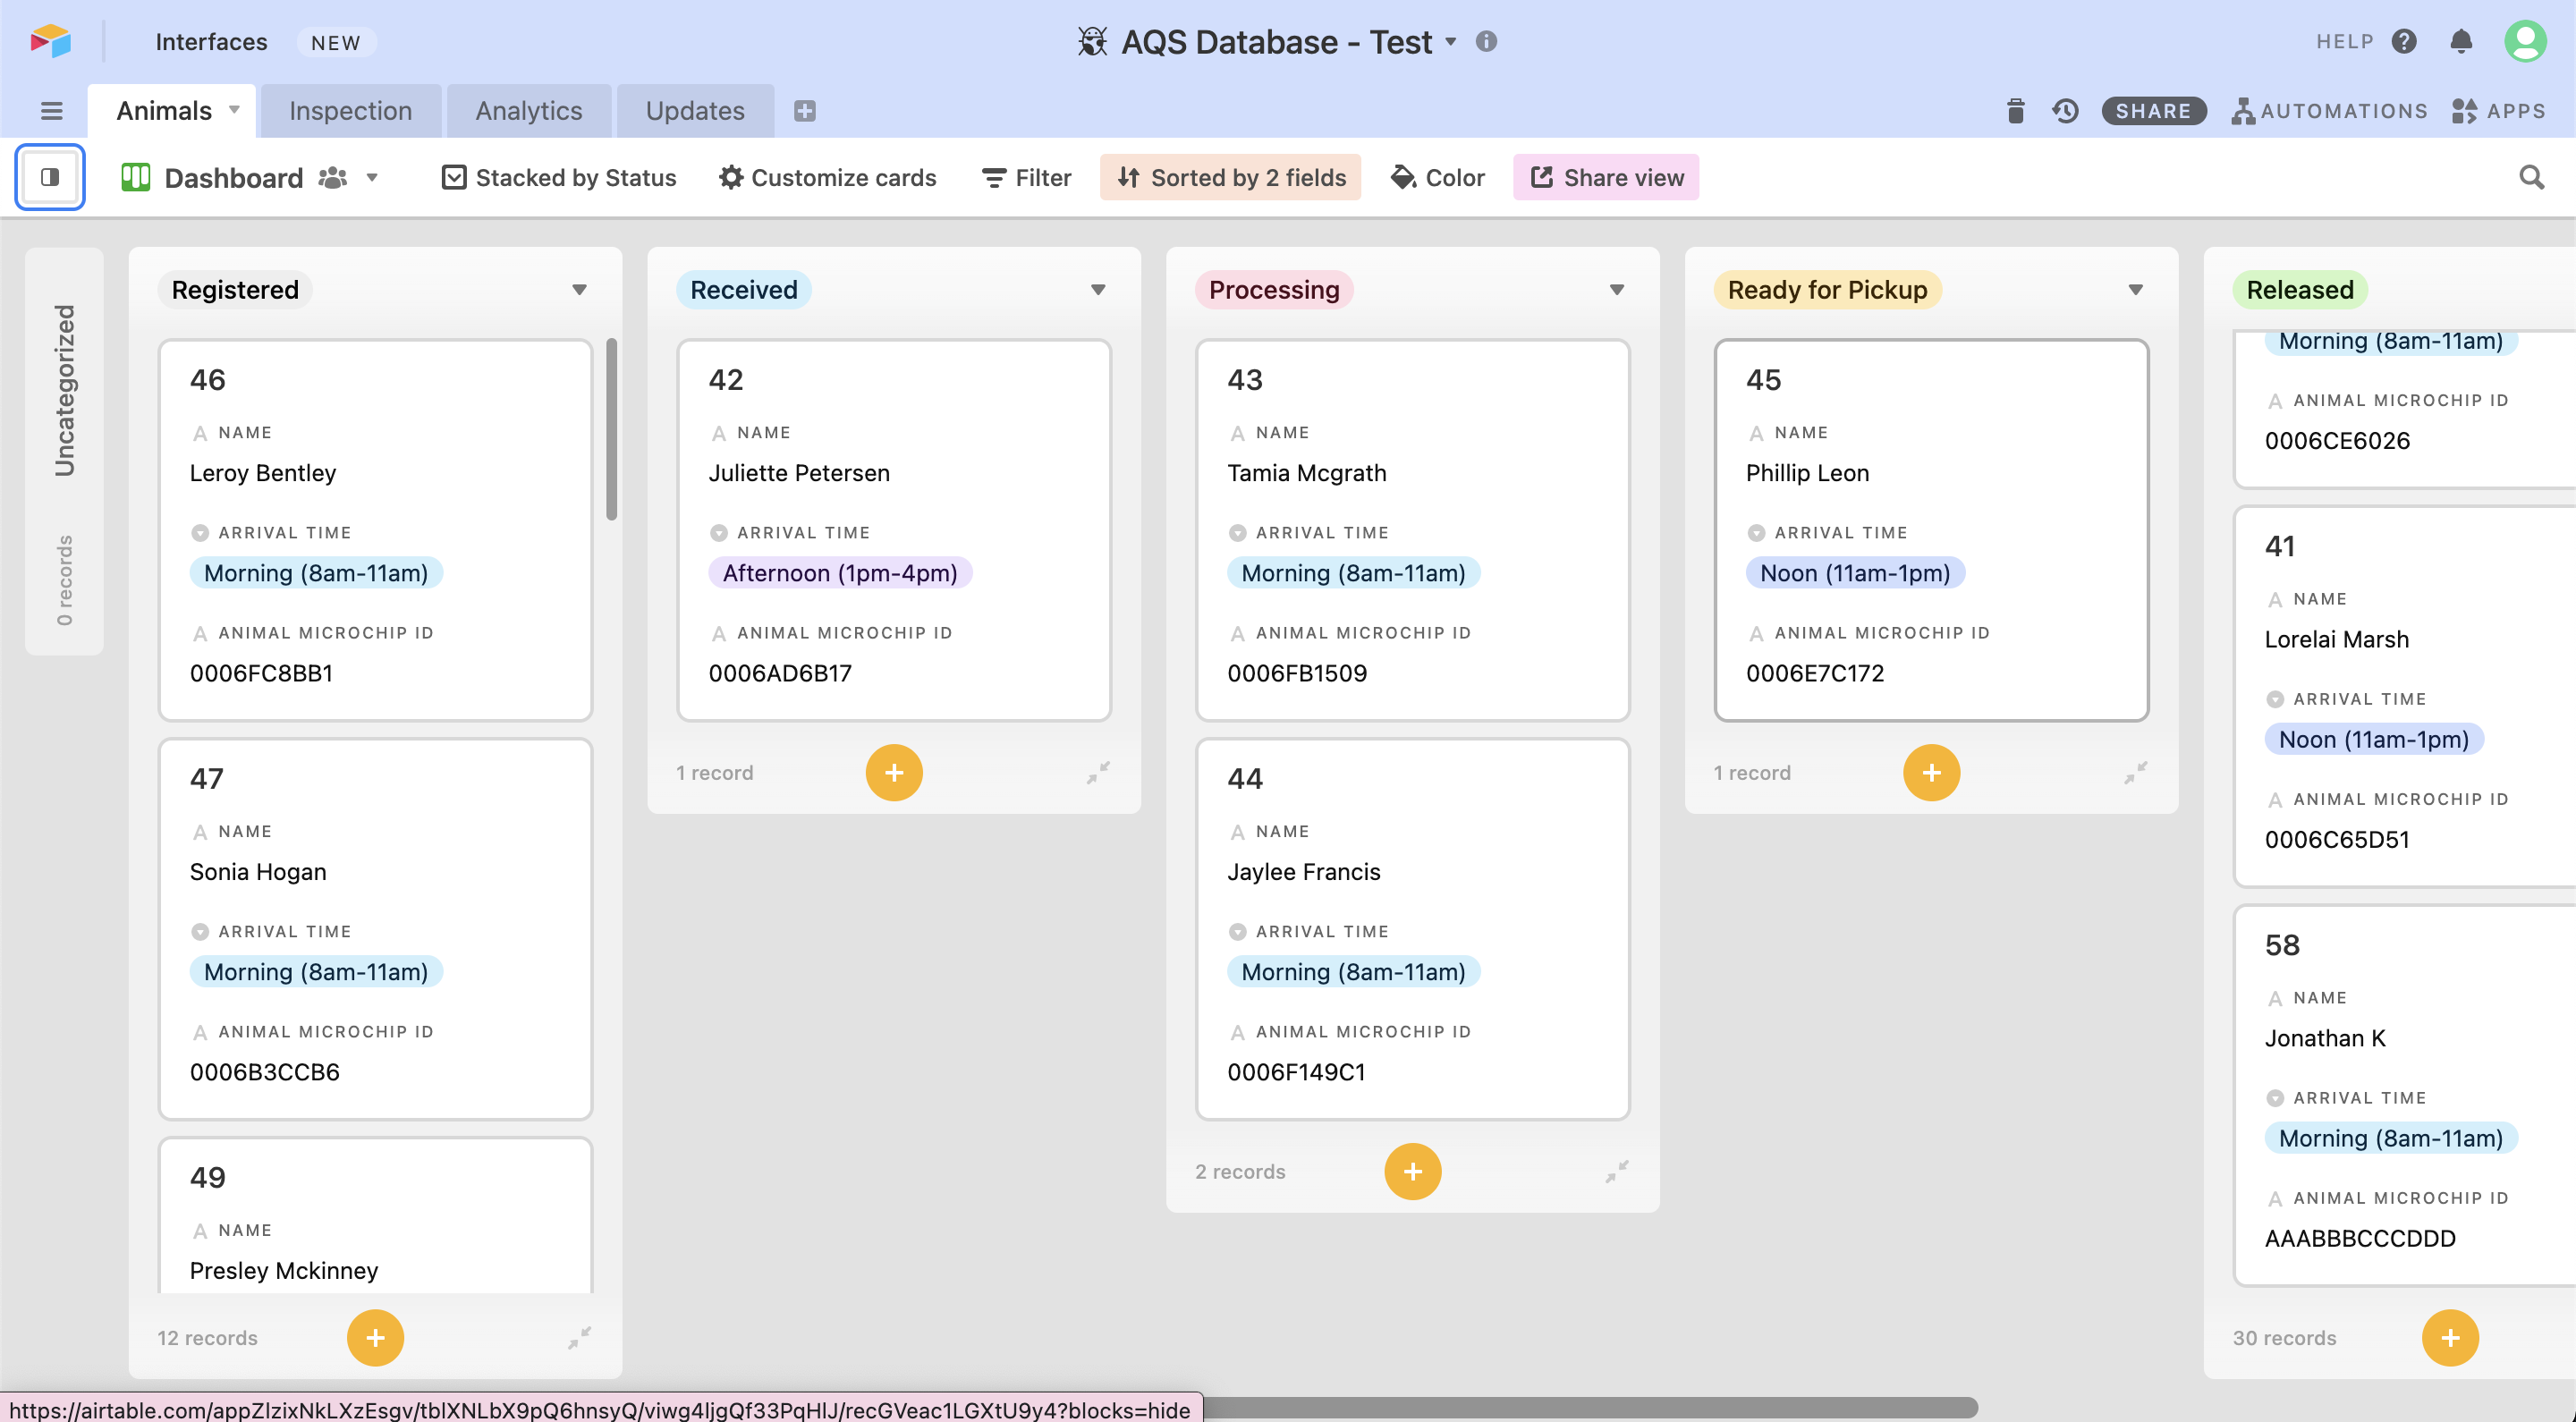Open Dashboard view options dropdown
2576x1422 pixels.
pyautogui.click(x=372, y=177)
